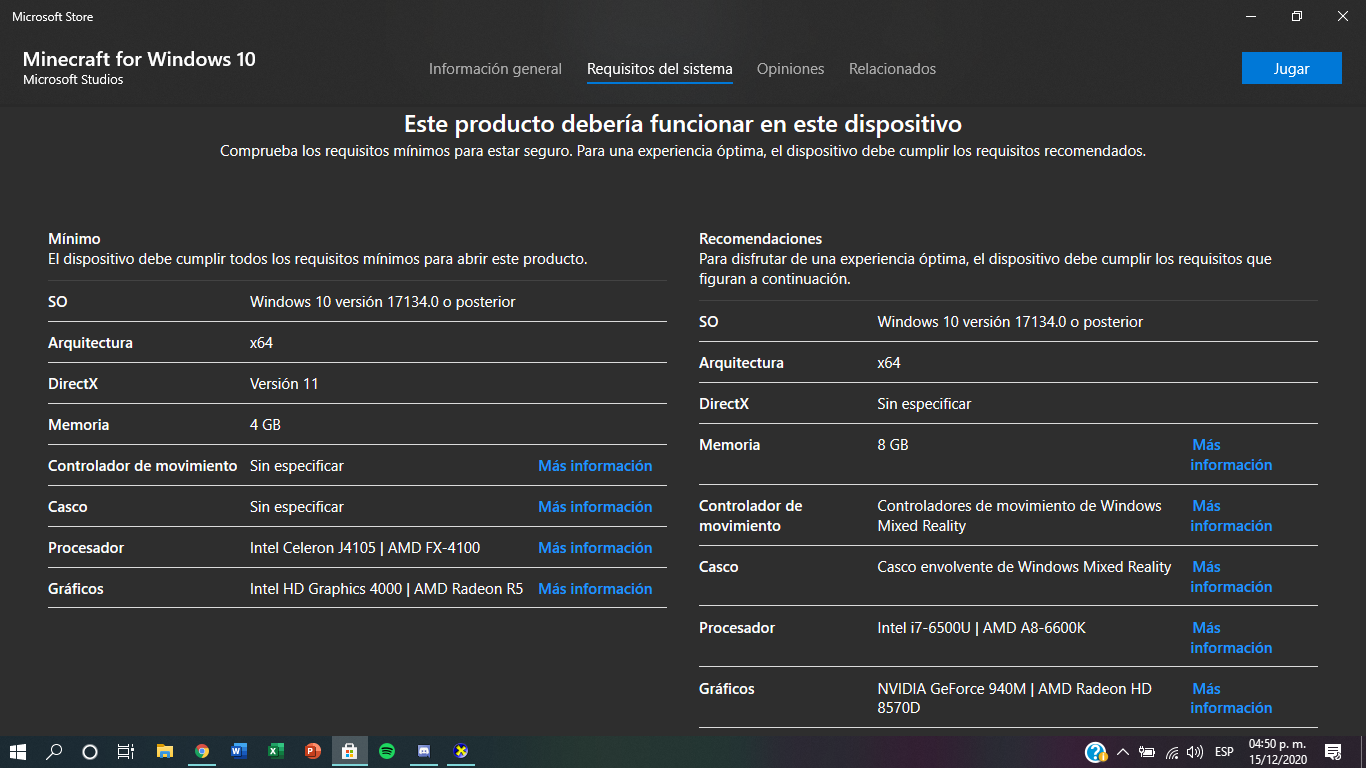The height and width of the screenshot is (768, 1366).
Task: Click the minimum memory value 4 GB
Action: 265,425
